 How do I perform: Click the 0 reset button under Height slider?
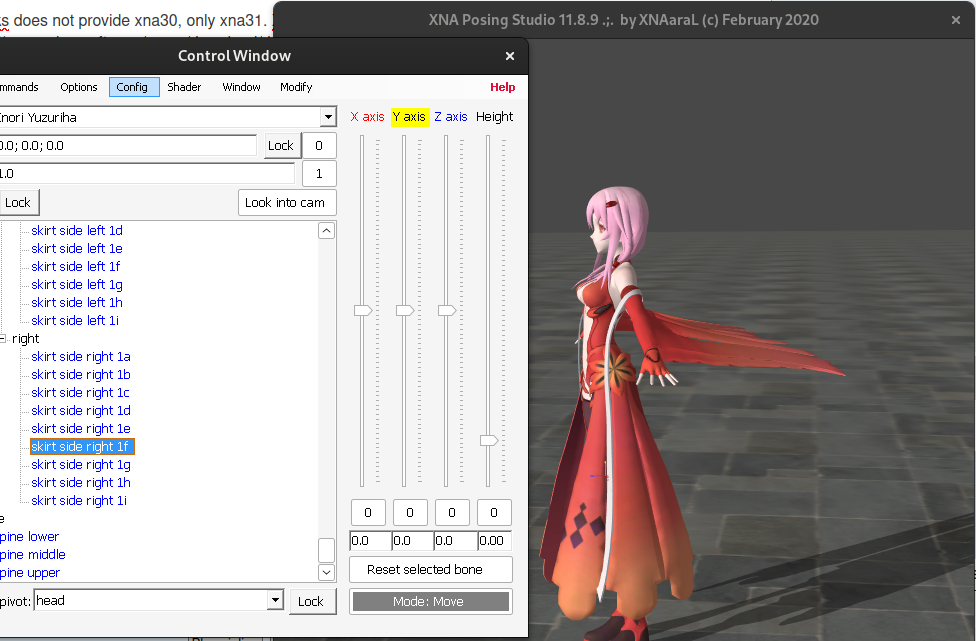click(494, 513)
